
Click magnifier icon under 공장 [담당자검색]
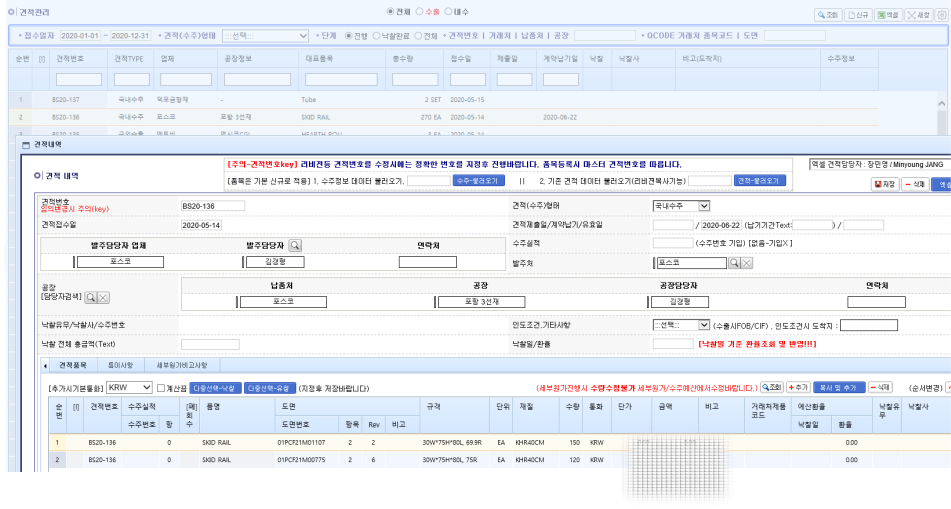coord(90,297)
